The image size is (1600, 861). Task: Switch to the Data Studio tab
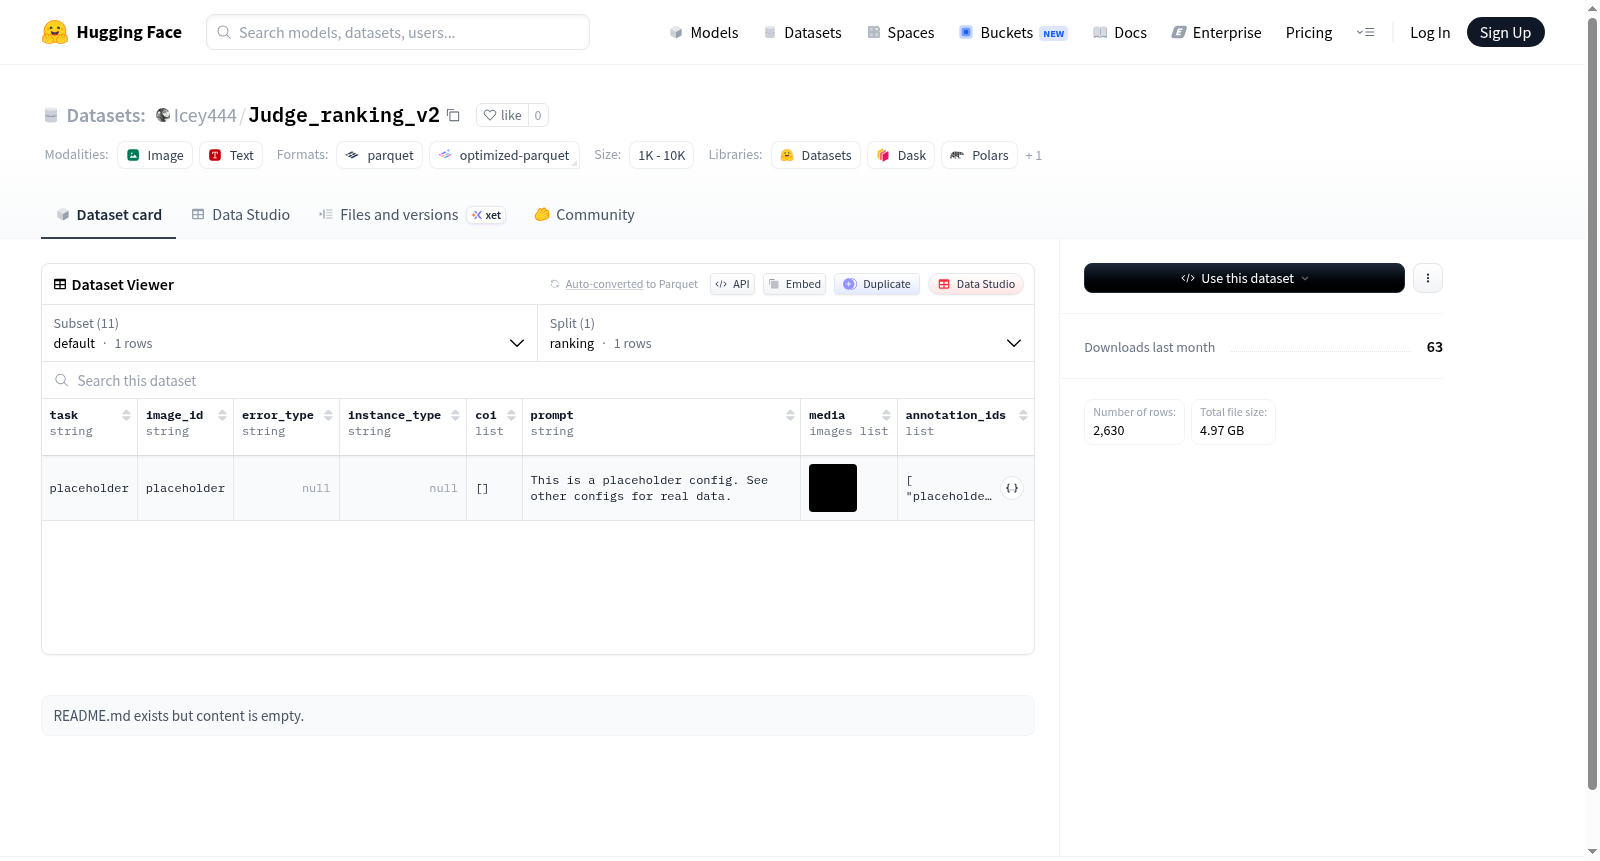click(x=241, y=215)
